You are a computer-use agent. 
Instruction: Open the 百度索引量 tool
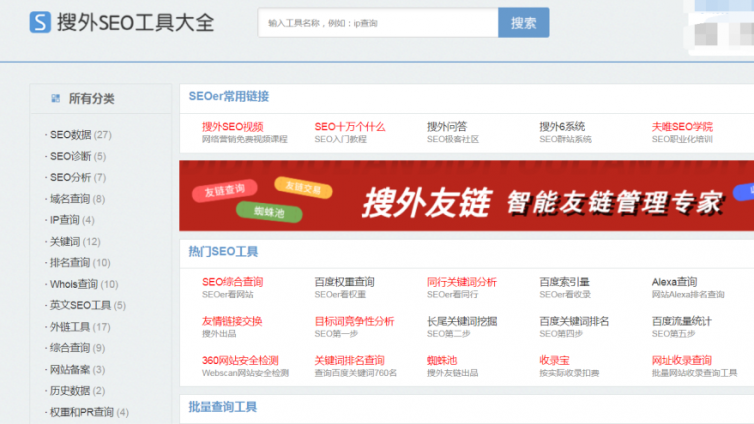[x=564, y=282]
